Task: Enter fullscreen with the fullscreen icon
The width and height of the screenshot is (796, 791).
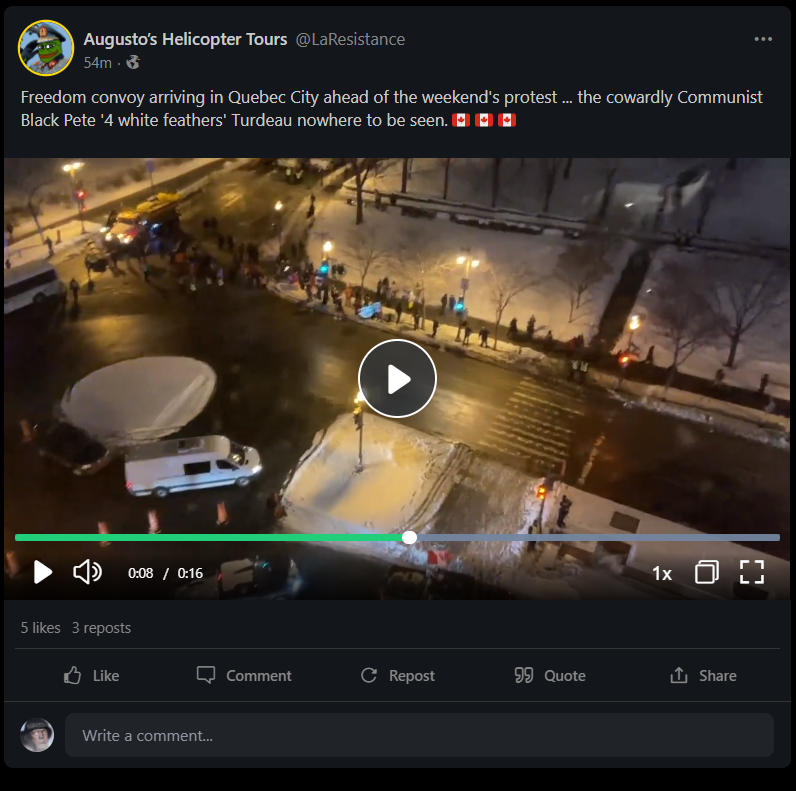Action: (x=752, y=572)
